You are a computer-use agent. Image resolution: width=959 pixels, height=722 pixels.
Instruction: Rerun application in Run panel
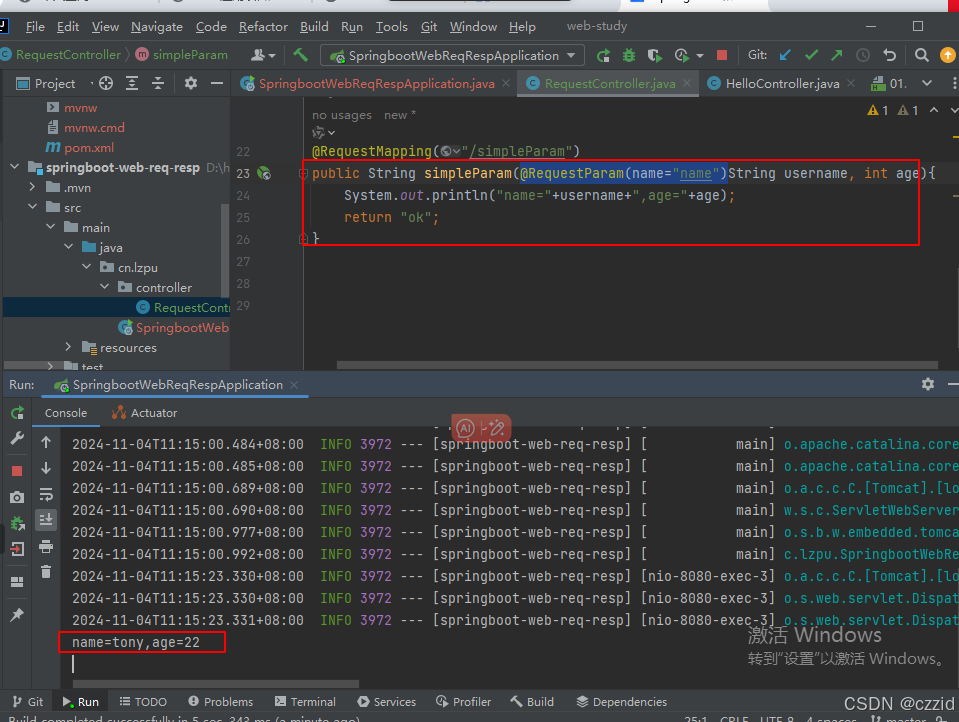(x=17, y=413)
